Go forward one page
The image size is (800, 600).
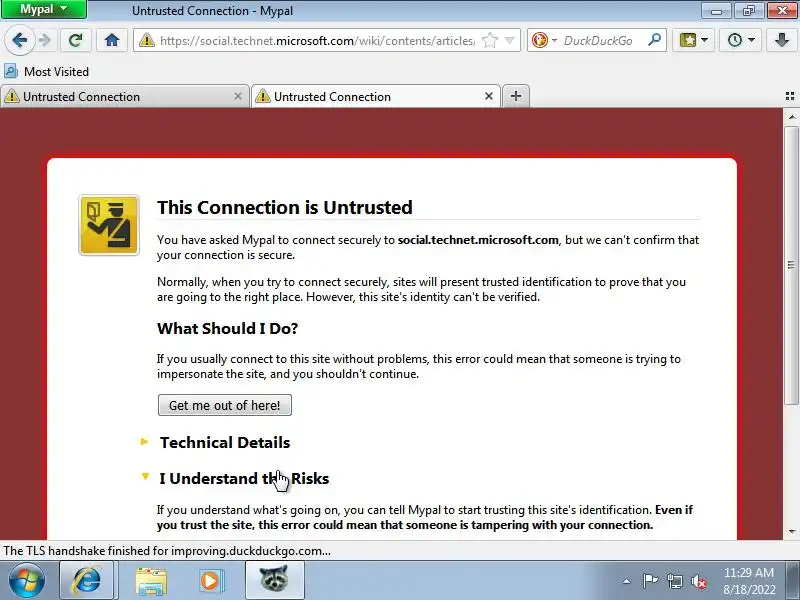pyautogui.click(x=45, y=40)
